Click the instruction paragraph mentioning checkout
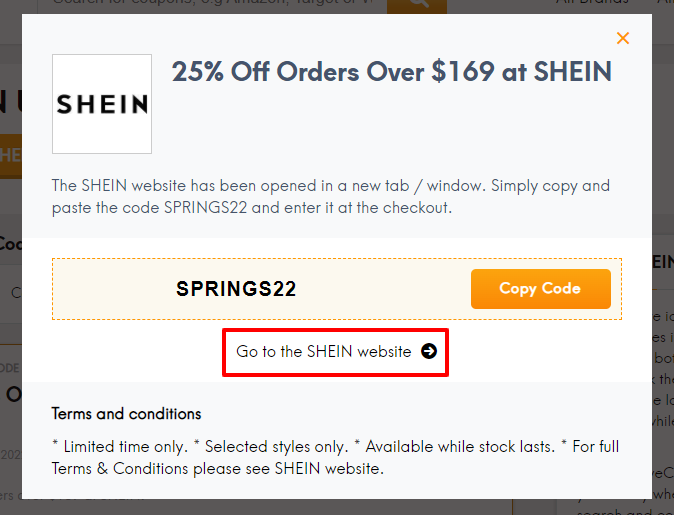 tap(331, 196)
